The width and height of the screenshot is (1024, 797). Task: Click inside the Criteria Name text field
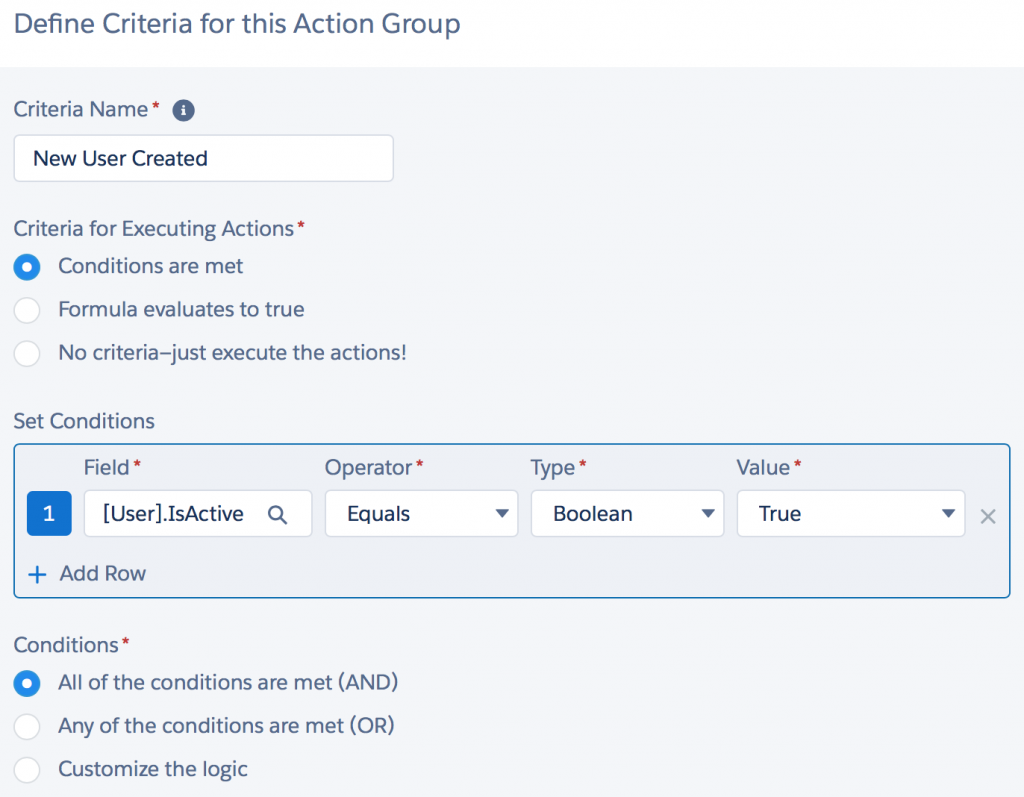tap(203, 158)
